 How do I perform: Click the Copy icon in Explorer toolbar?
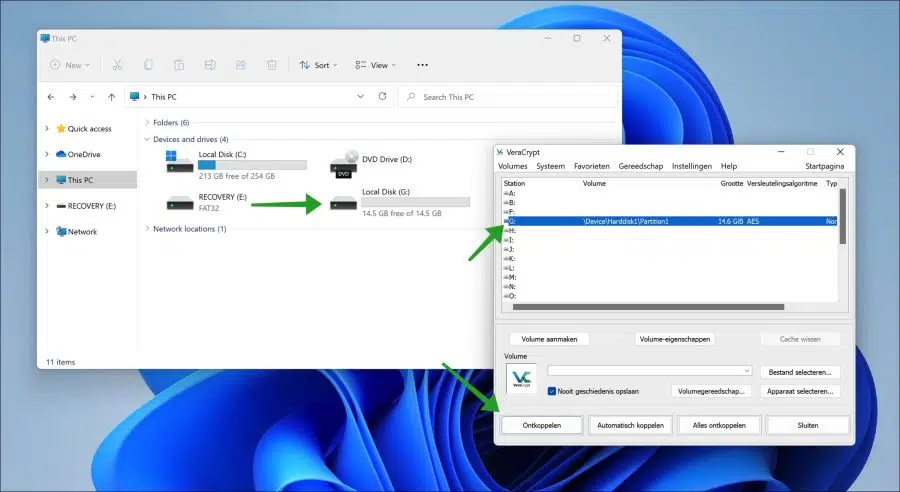pos(148,65)
